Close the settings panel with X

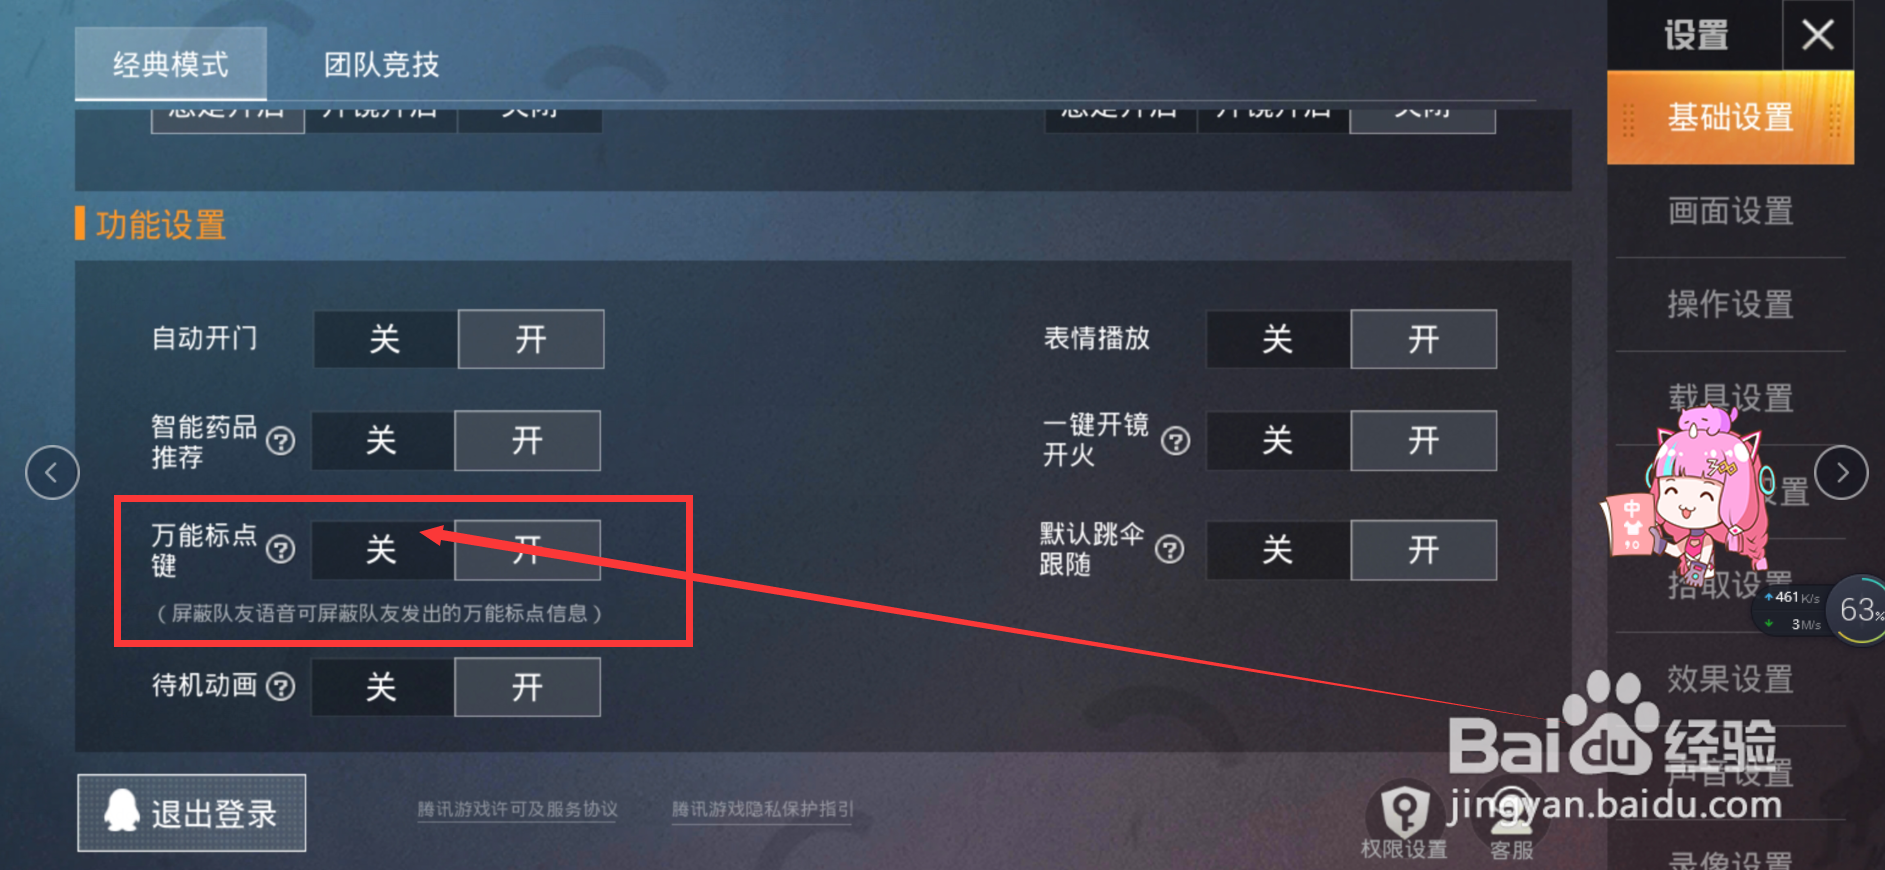(x=1818, y=35)
